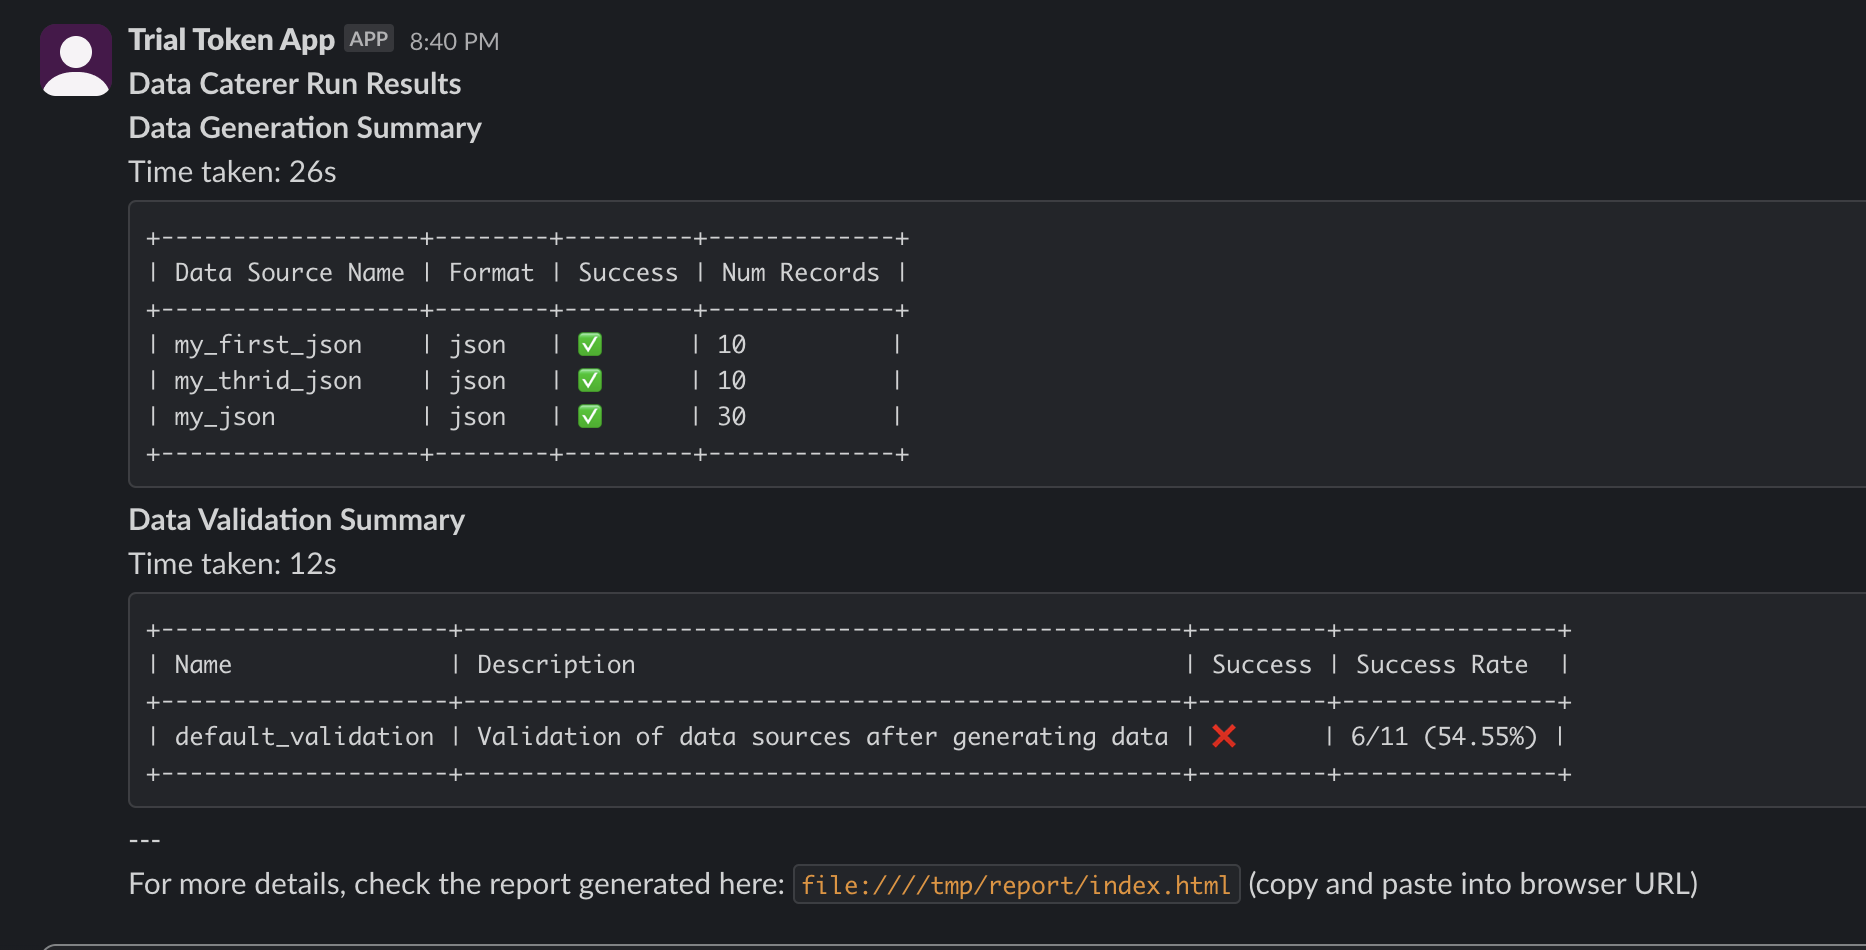1866x950 pixels.
Task: Click the Num Records column header
Action: (x=800, y=273)
